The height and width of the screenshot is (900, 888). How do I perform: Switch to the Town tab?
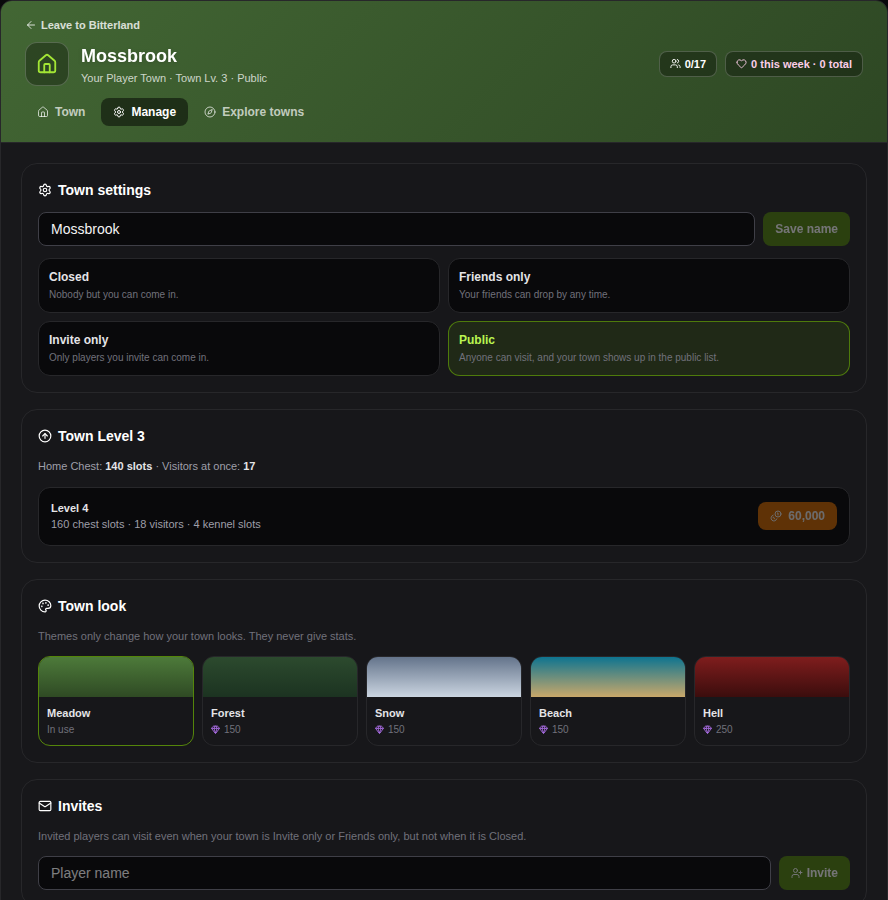pos(61,112)
